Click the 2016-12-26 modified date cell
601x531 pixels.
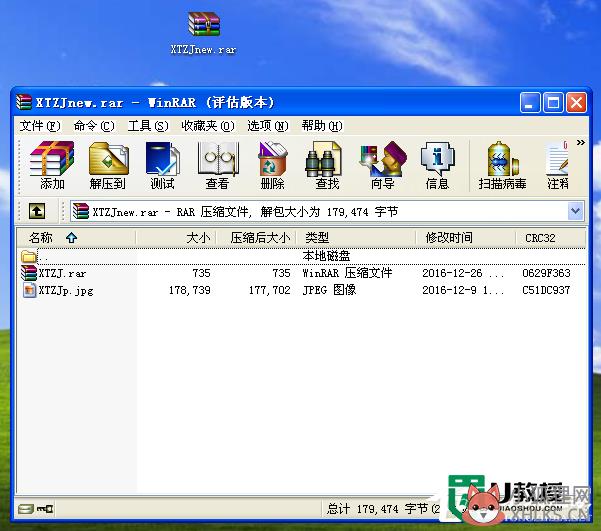(x=463, y=273)
